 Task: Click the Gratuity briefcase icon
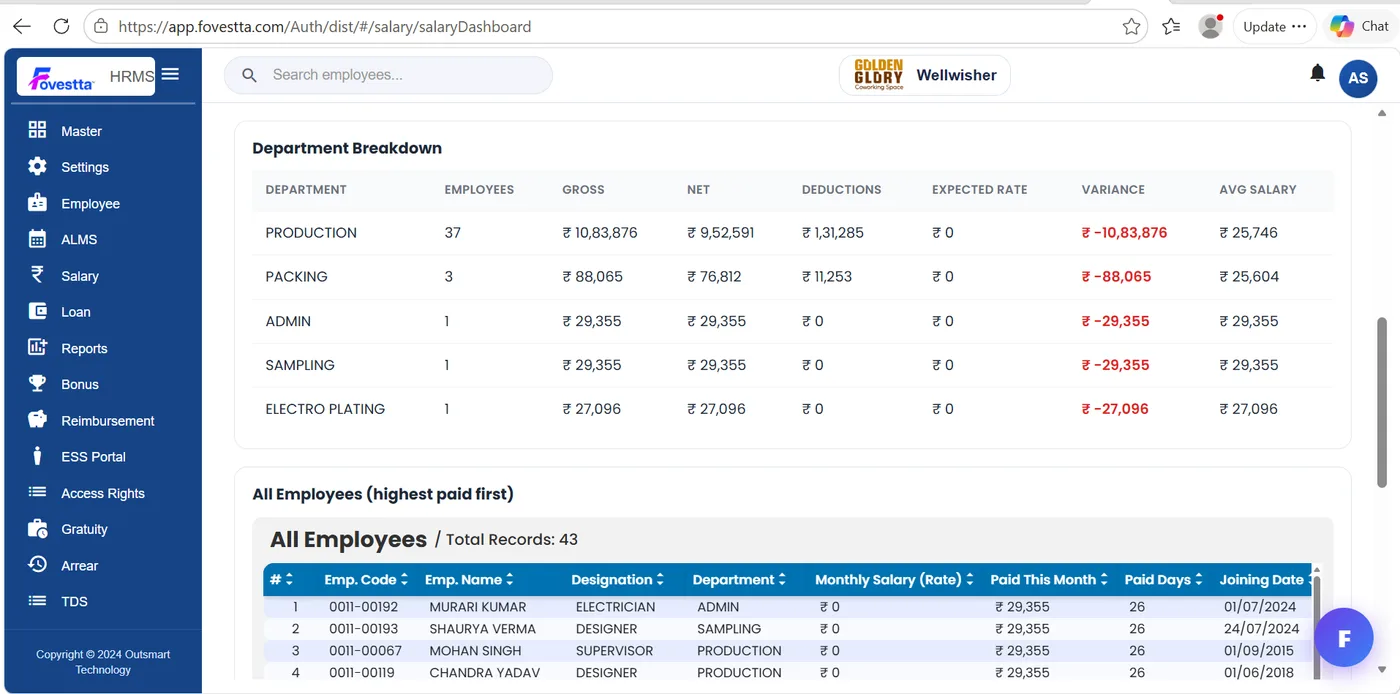tap(37, 528)
